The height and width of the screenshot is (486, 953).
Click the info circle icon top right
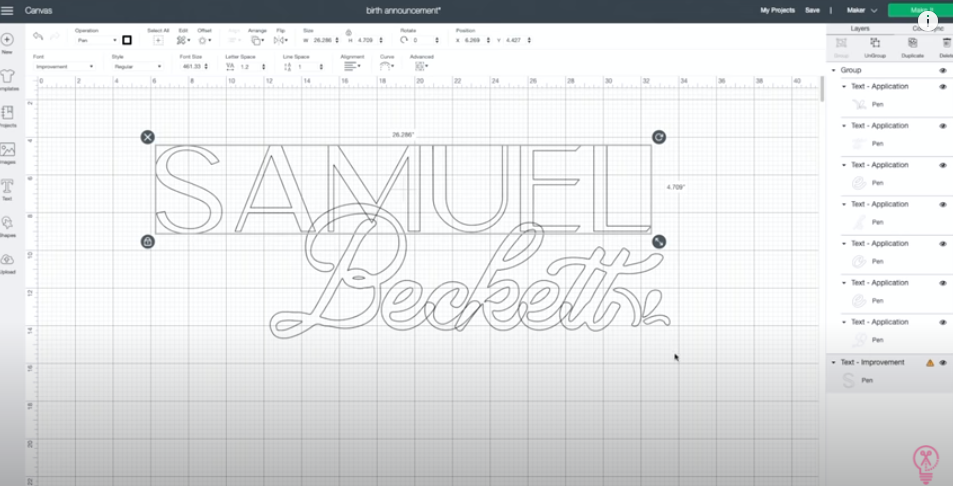[927, 21]
